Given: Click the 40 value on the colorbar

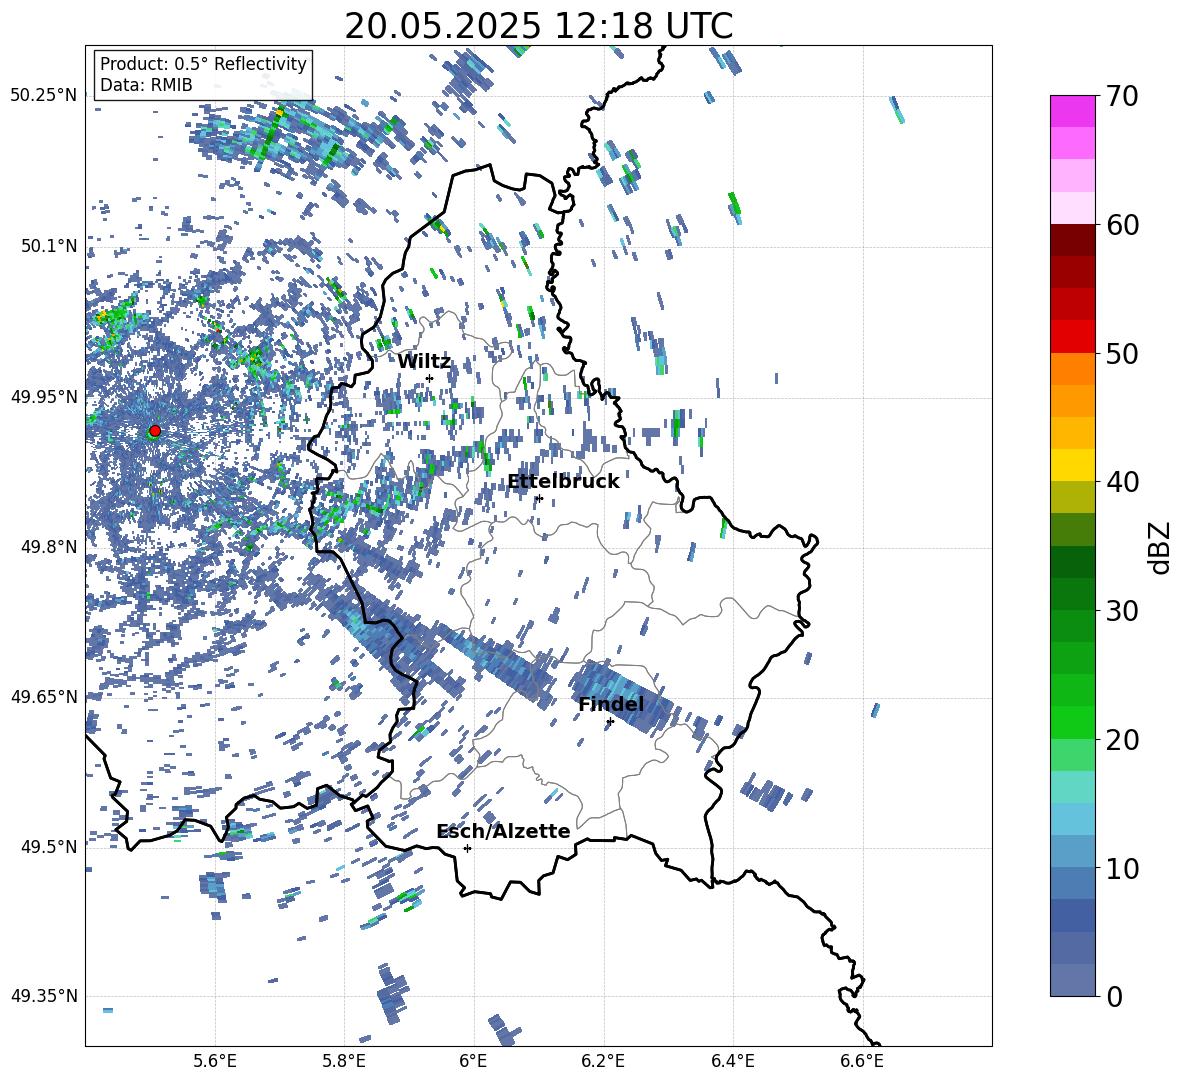Looking at the screenshot, I should [1122, 482].
